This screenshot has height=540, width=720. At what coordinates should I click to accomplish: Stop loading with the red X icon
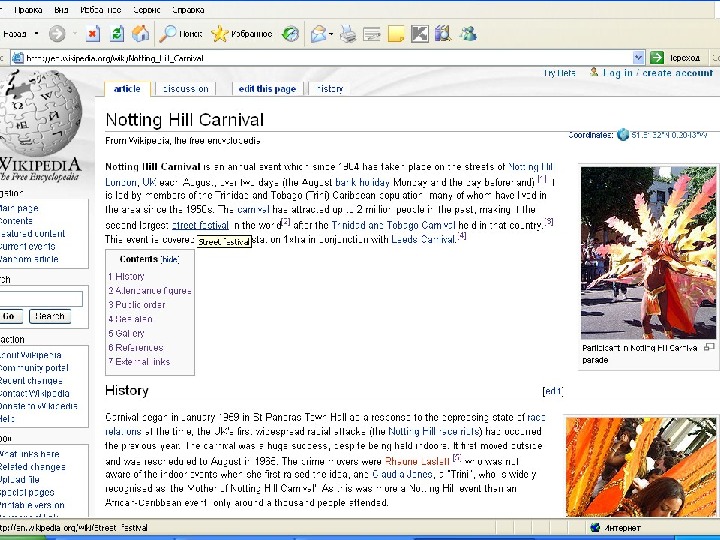(x=93, y=34)
